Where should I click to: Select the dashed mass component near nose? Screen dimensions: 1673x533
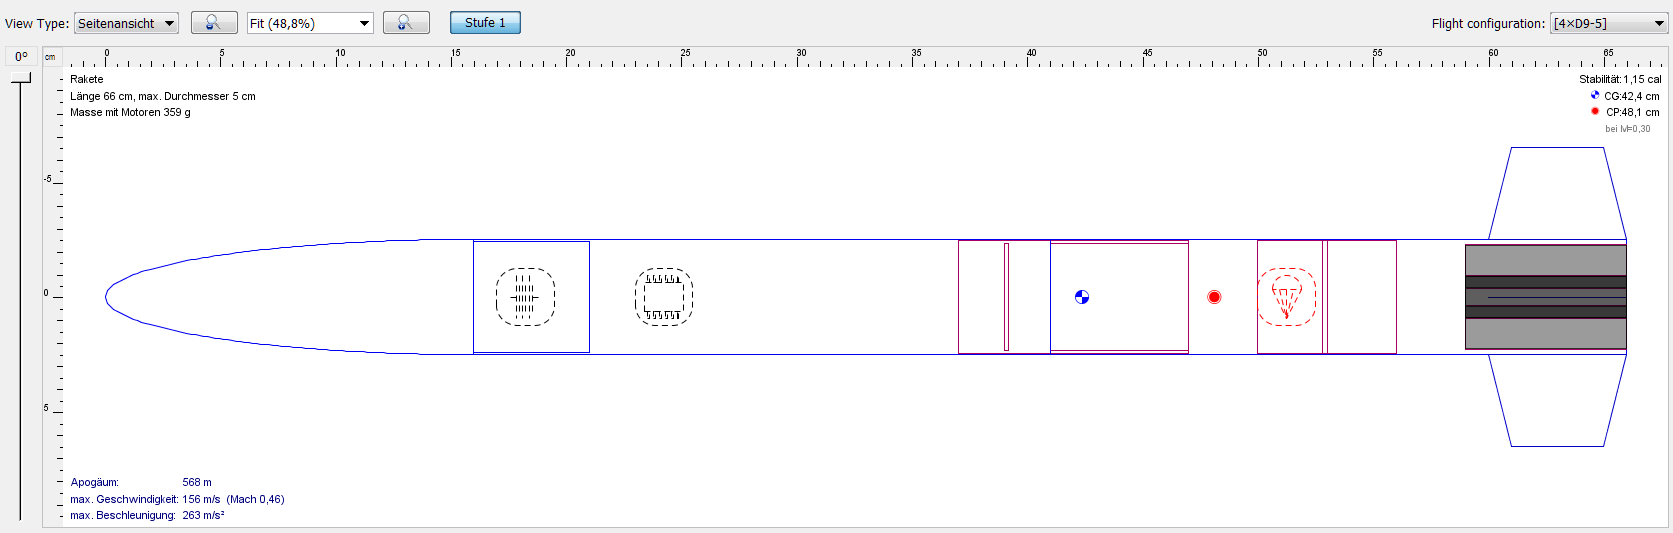525,297
